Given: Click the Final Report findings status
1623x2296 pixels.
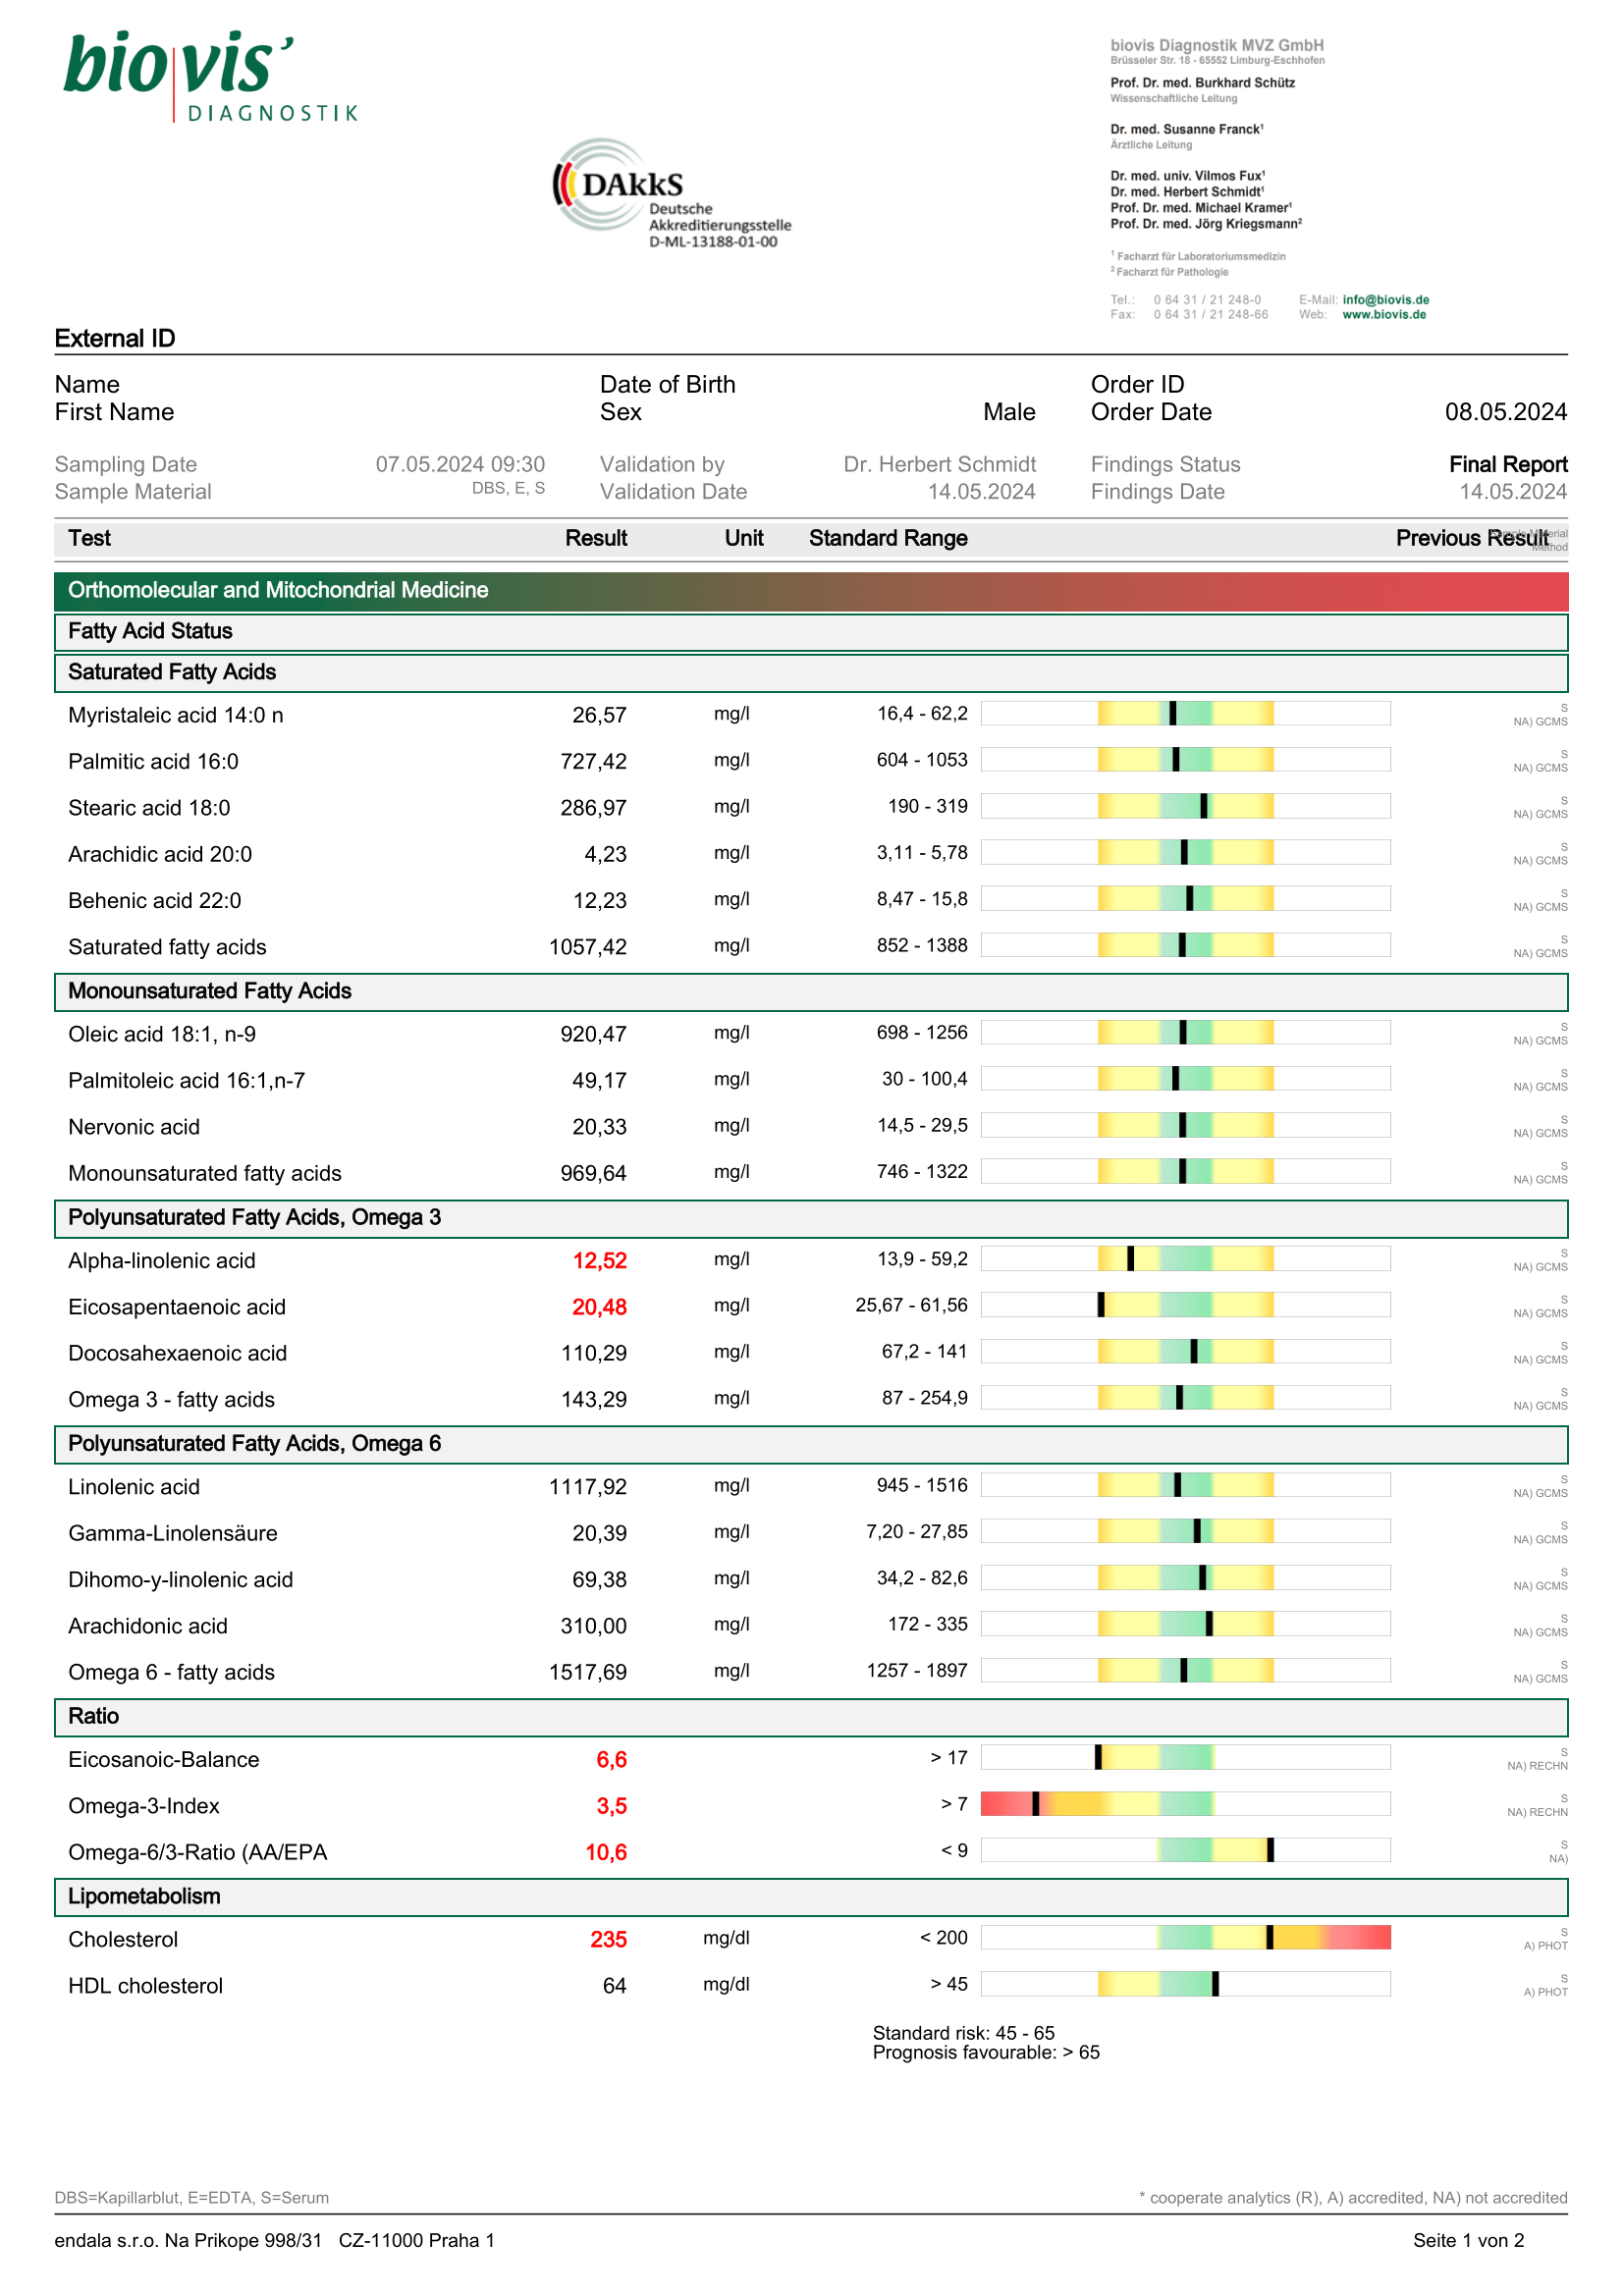Looking at the screenshot, I should [x=1507, y=464].
